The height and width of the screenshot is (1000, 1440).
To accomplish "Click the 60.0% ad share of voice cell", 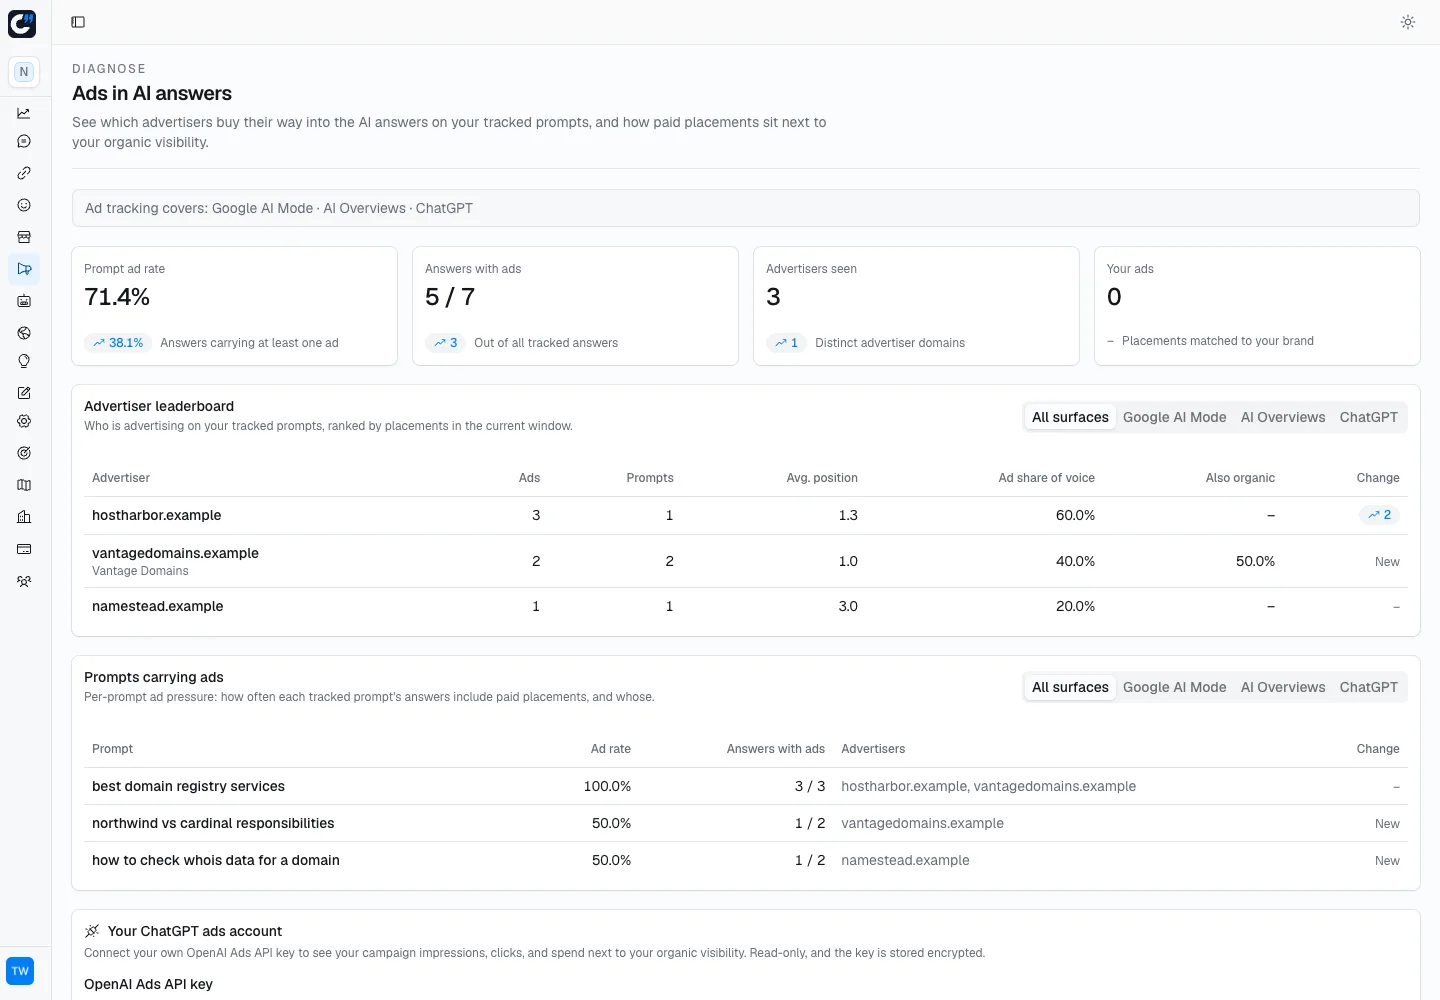I will [1075, 515].
